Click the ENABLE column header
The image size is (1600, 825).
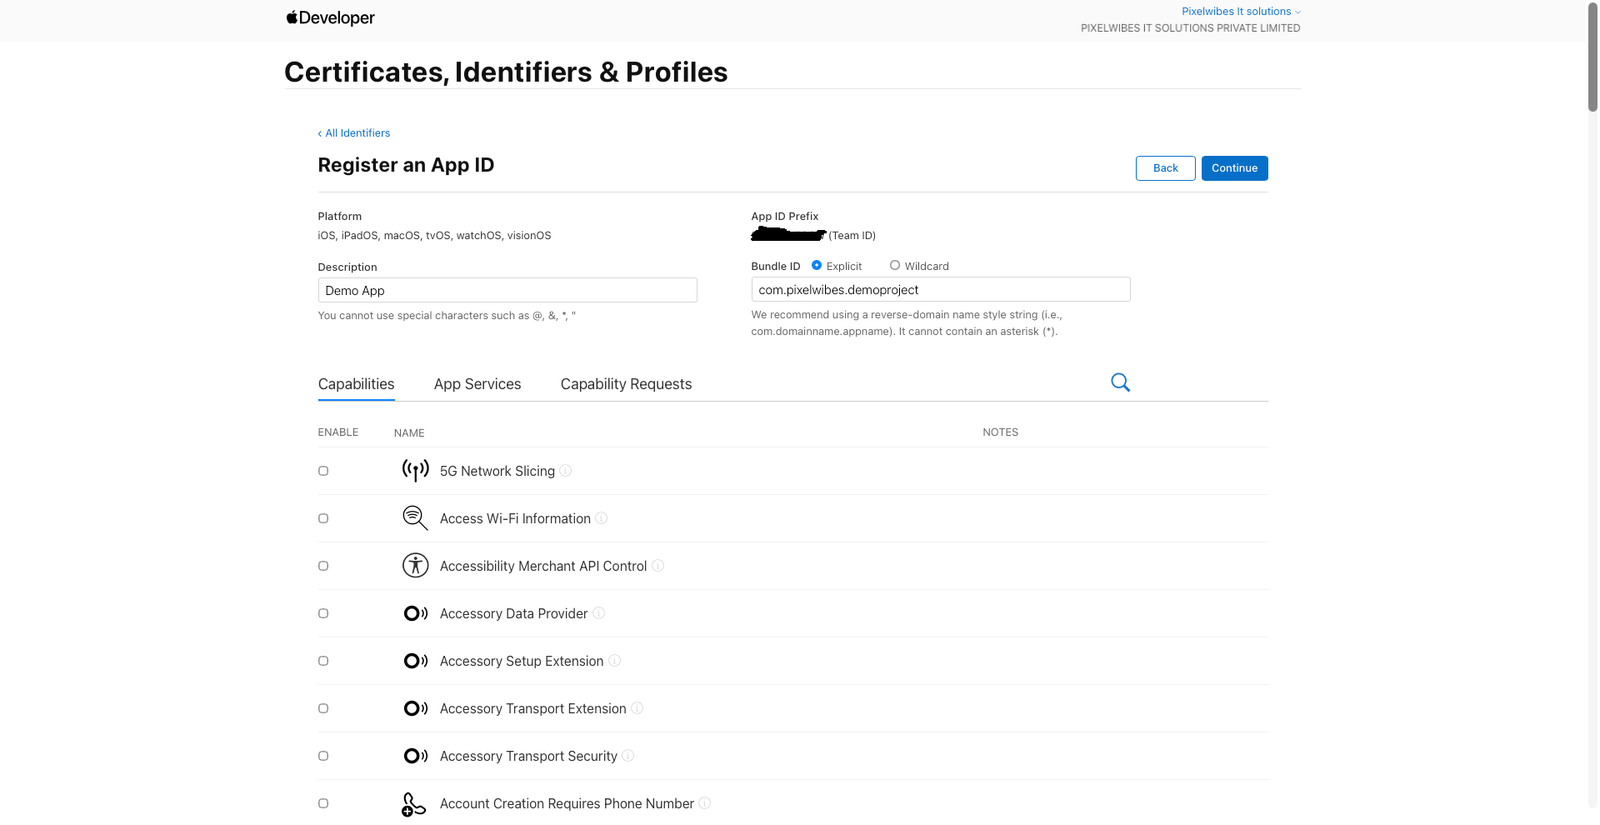point(338,432)
